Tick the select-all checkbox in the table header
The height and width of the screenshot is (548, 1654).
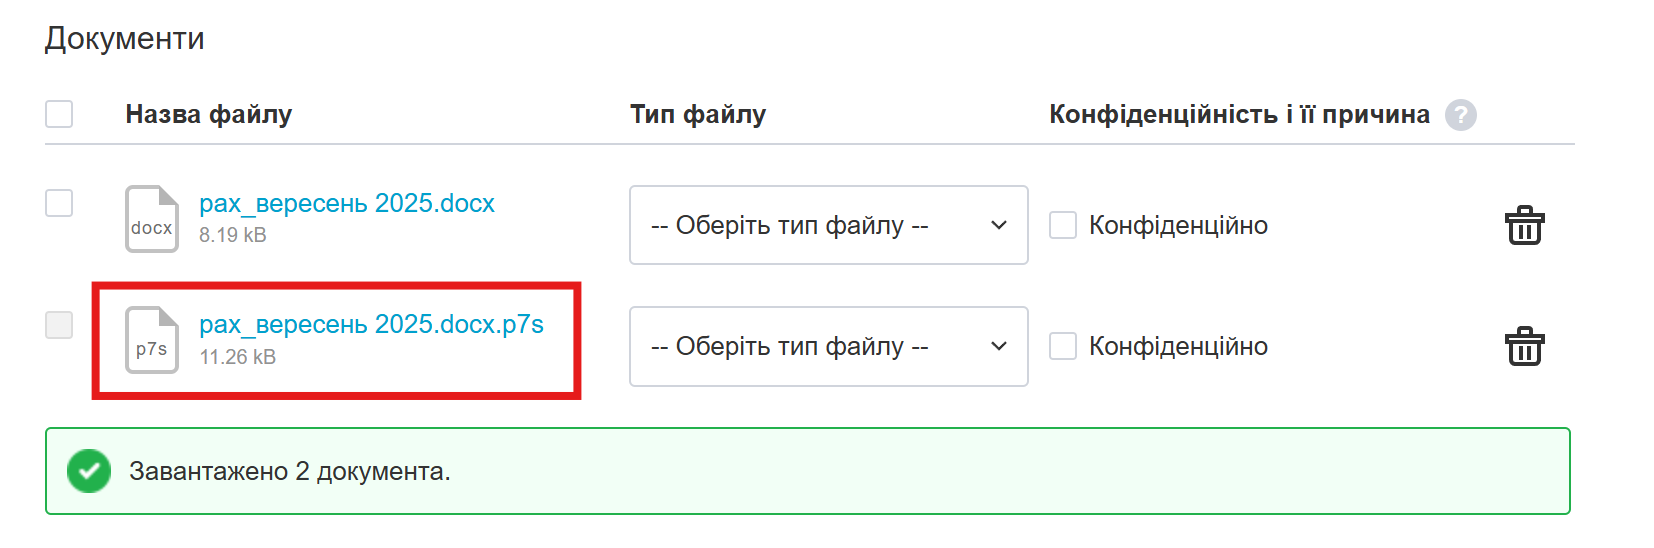(59, 114)
